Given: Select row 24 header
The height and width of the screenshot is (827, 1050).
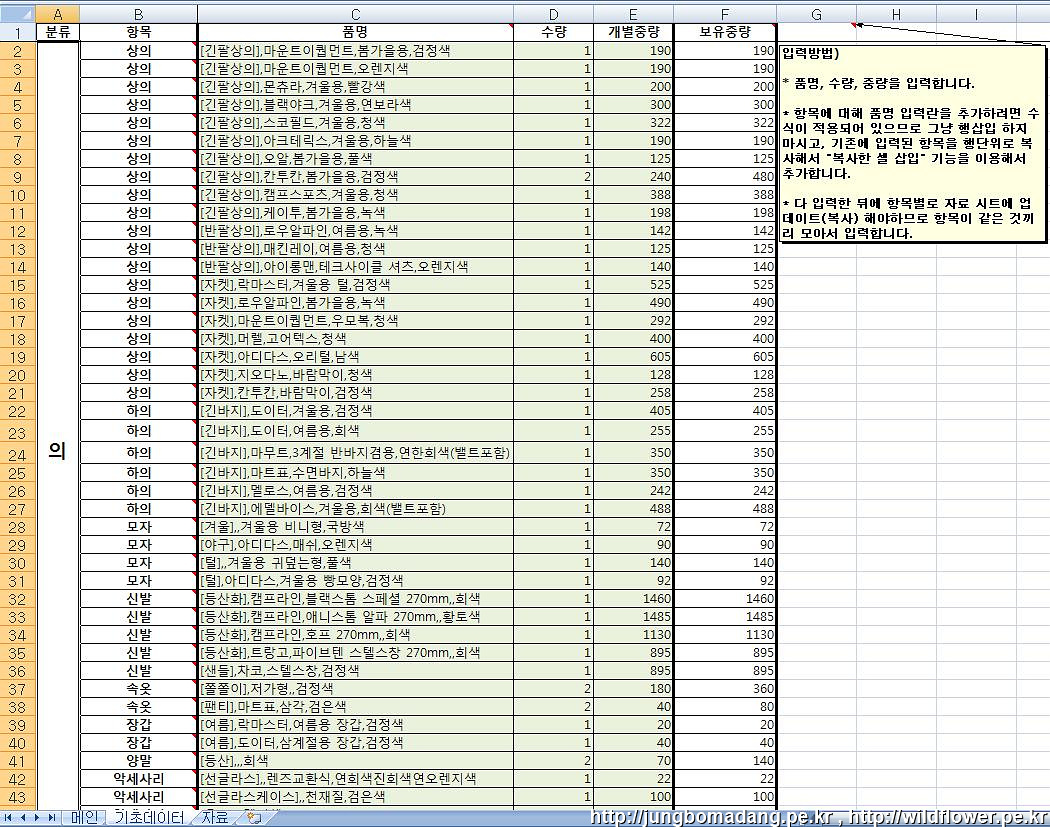Looking at the screenshot, I should pos(17,453).
